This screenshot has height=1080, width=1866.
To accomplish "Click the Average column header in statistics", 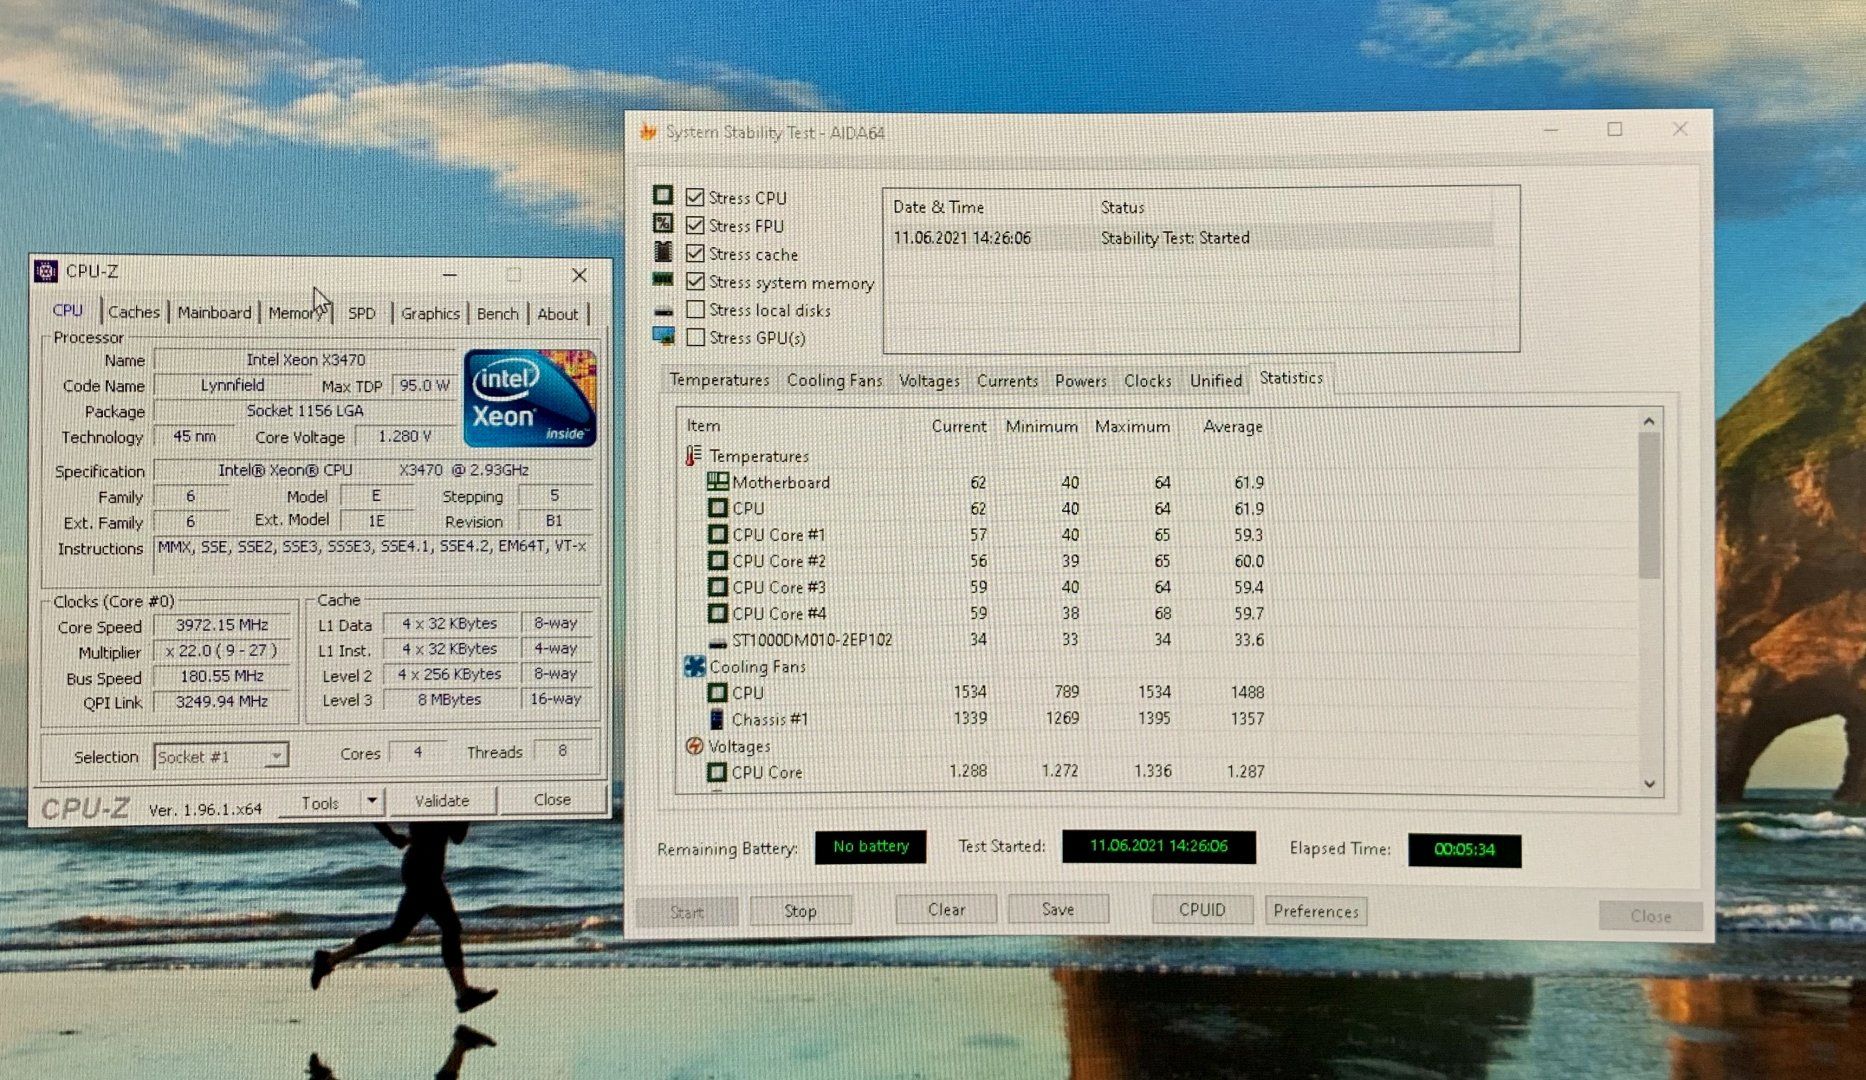I will [1233, 427].
